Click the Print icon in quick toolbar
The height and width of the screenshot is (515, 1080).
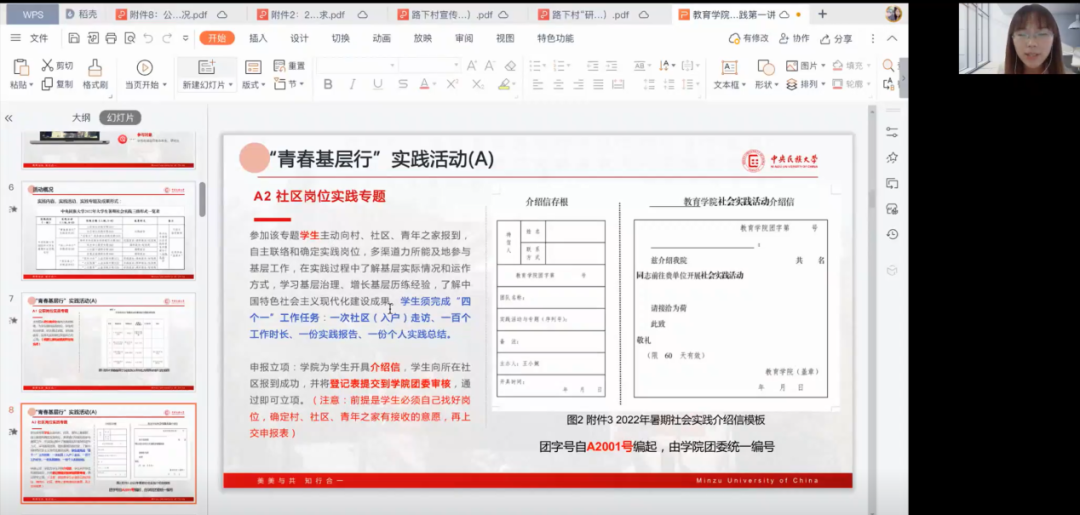[111, 38]
